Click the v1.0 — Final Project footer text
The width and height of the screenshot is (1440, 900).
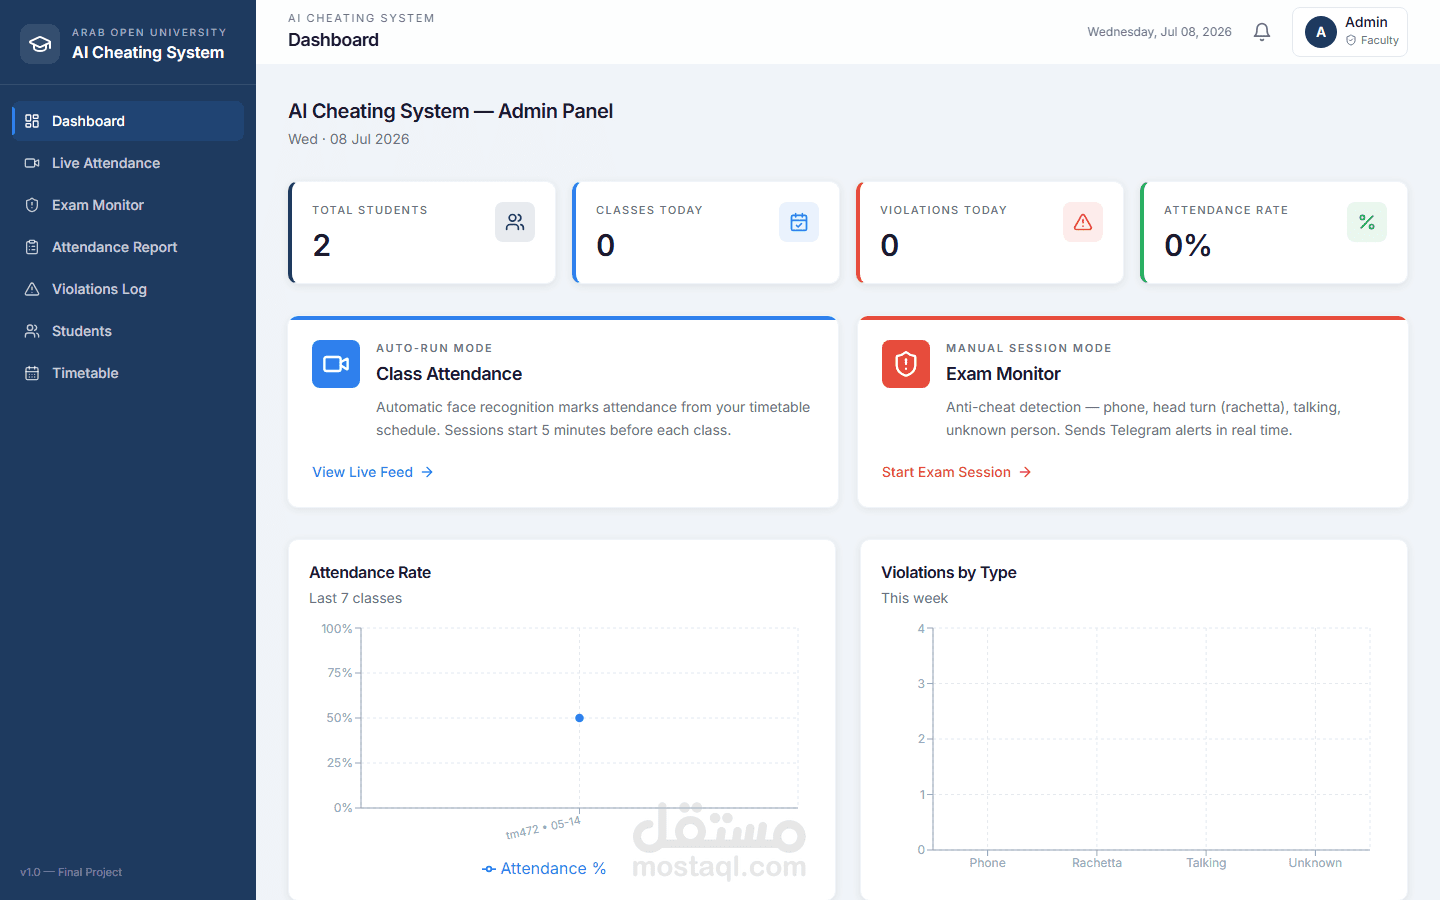(x=71, y=872)
